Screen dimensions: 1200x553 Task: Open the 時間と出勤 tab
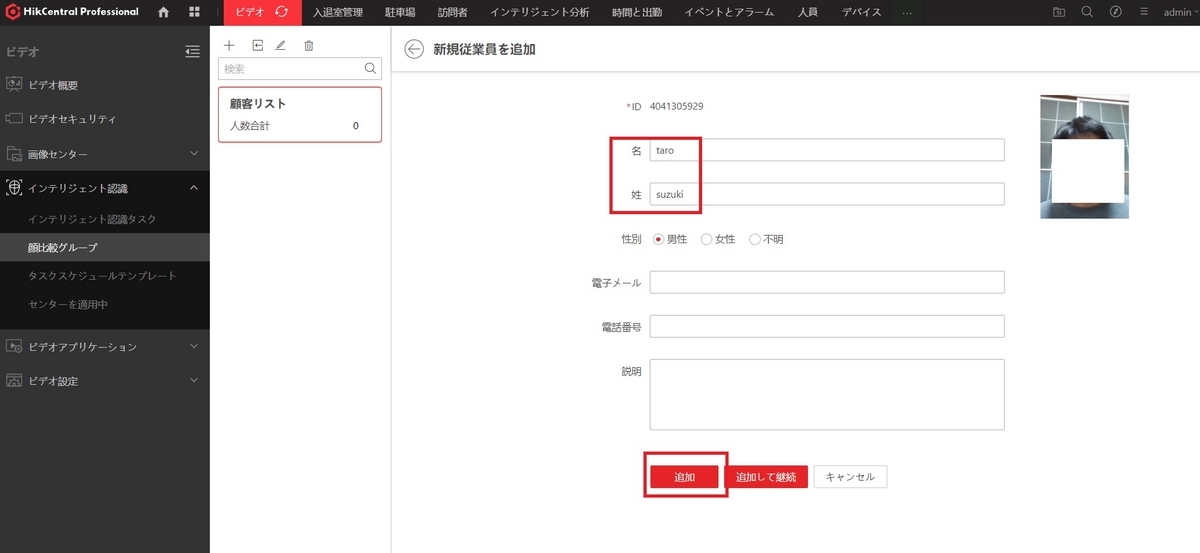pyautogui.click(x=636, y=12)
